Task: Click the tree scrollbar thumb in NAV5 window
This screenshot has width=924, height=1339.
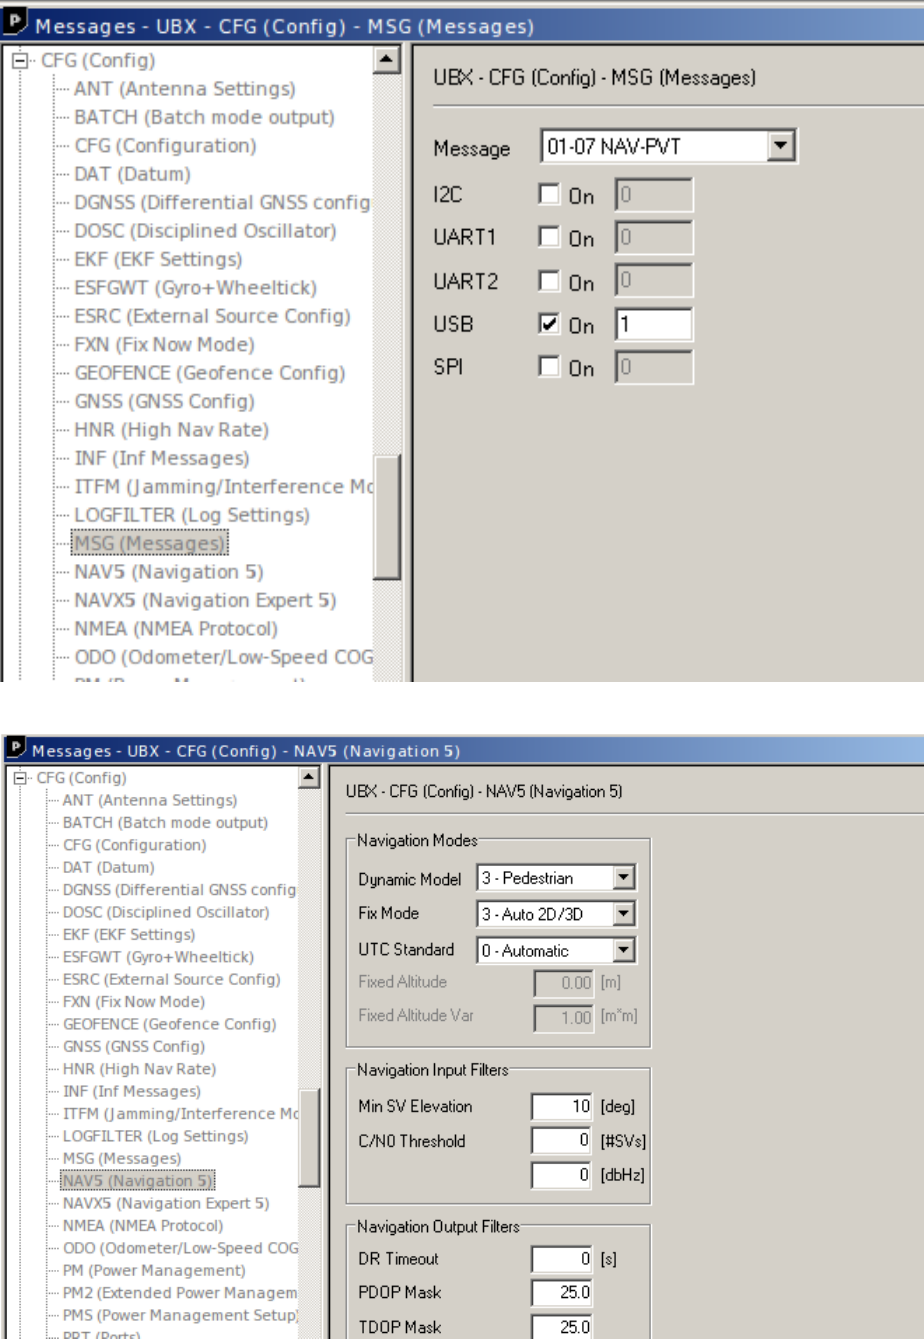Action: [x=310, y=1138]
